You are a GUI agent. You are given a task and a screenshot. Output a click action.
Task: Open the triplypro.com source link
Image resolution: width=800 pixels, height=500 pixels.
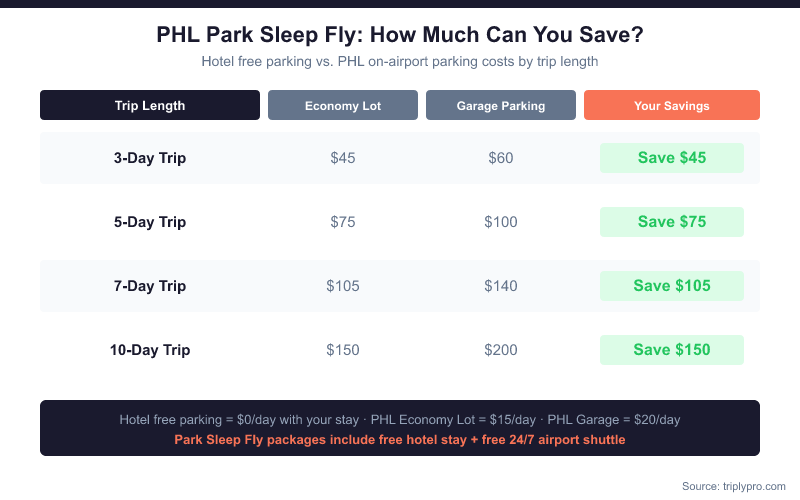tap(735, 486)
